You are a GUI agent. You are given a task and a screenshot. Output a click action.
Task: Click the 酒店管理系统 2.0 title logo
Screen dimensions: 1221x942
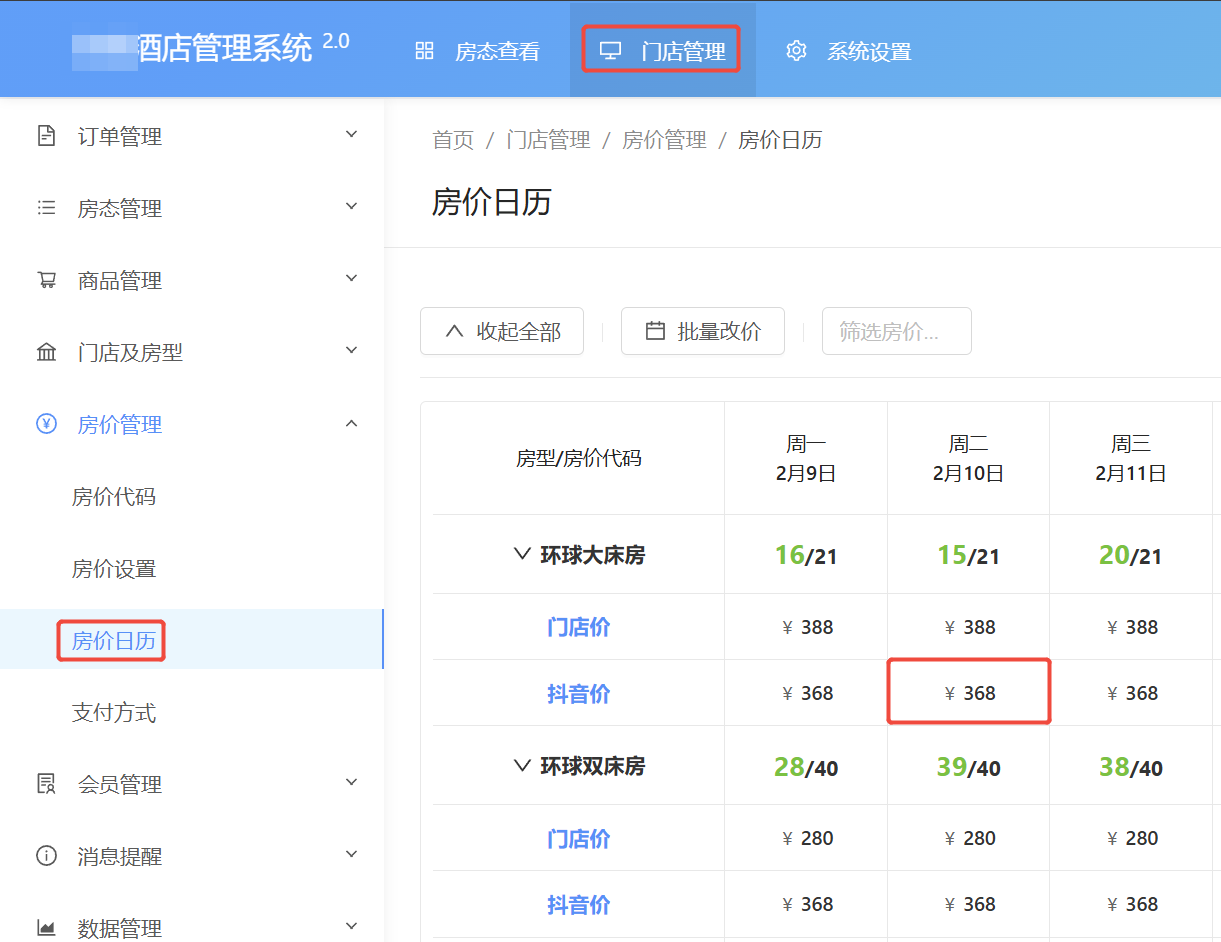(210, 48)
